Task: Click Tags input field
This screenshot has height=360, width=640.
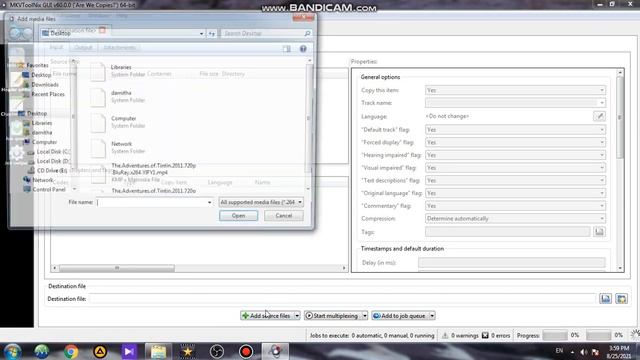Action: (x=507, y=232)
